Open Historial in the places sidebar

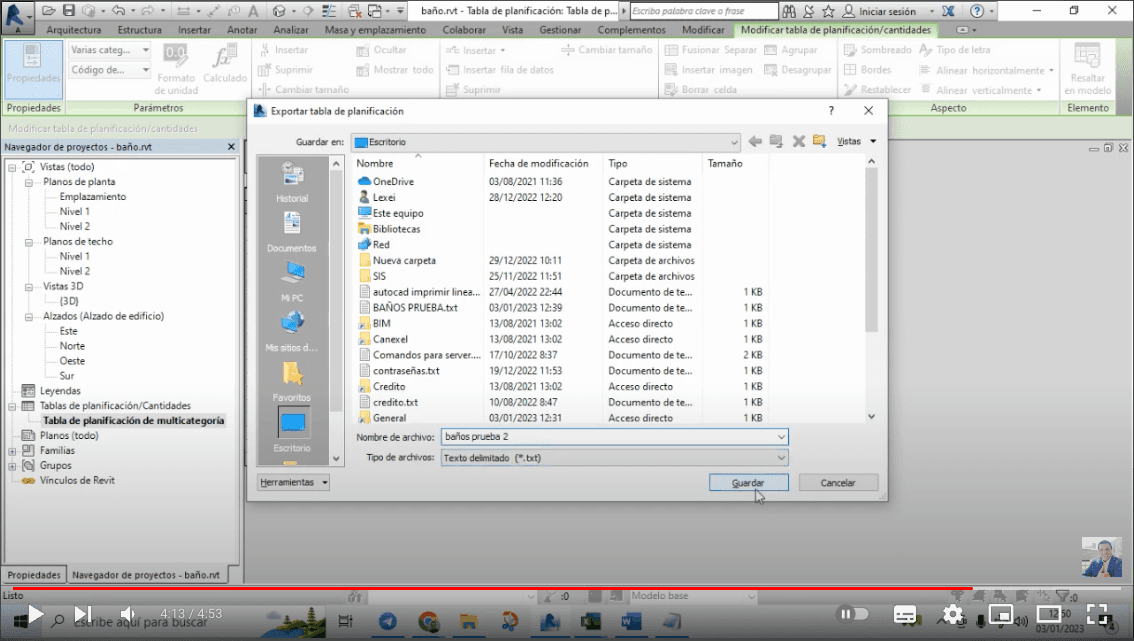[x=292, y=183]
